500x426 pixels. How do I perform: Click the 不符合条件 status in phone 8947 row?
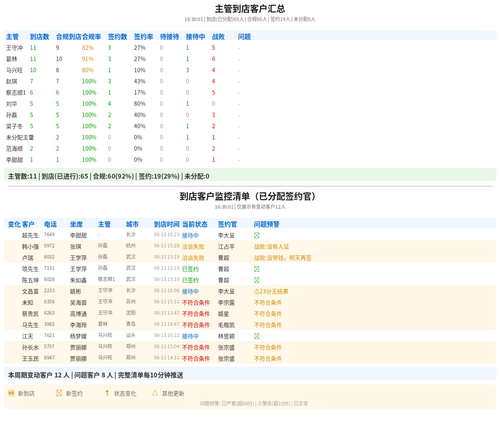click(x=196, y=359)
